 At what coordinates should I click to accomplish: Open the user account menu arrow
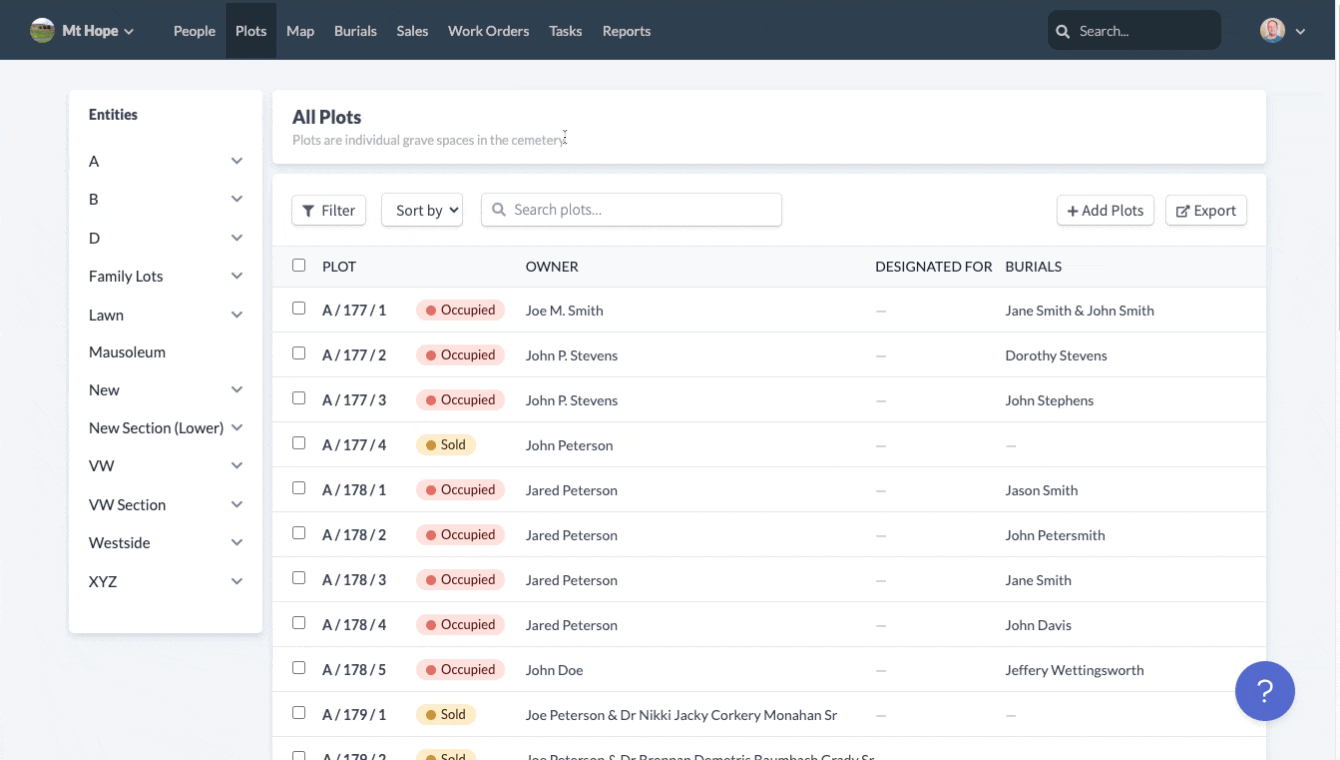coord(1300,32)
